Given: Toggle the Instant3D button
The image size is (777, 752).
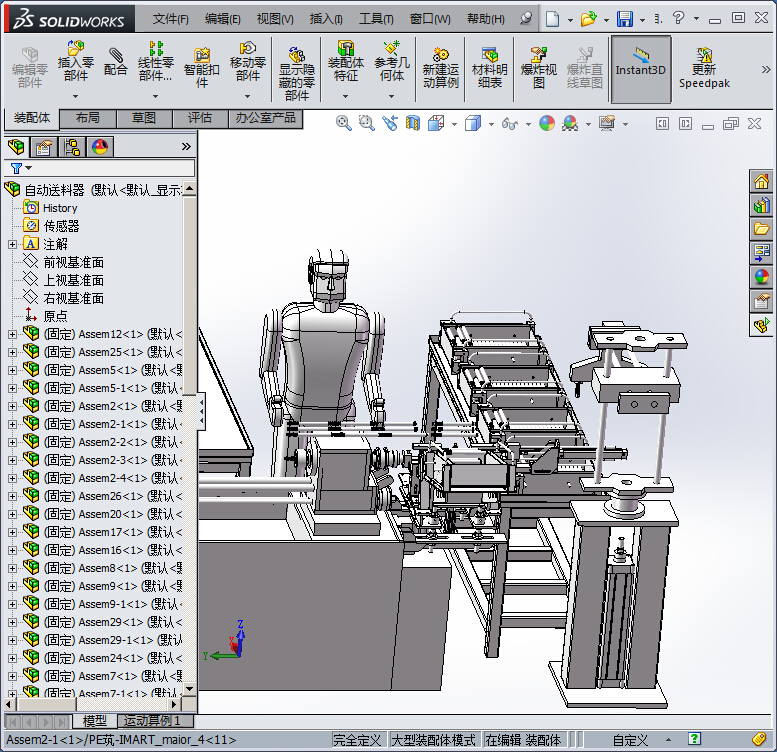Looking at the screenshot, I should (641, 69).
